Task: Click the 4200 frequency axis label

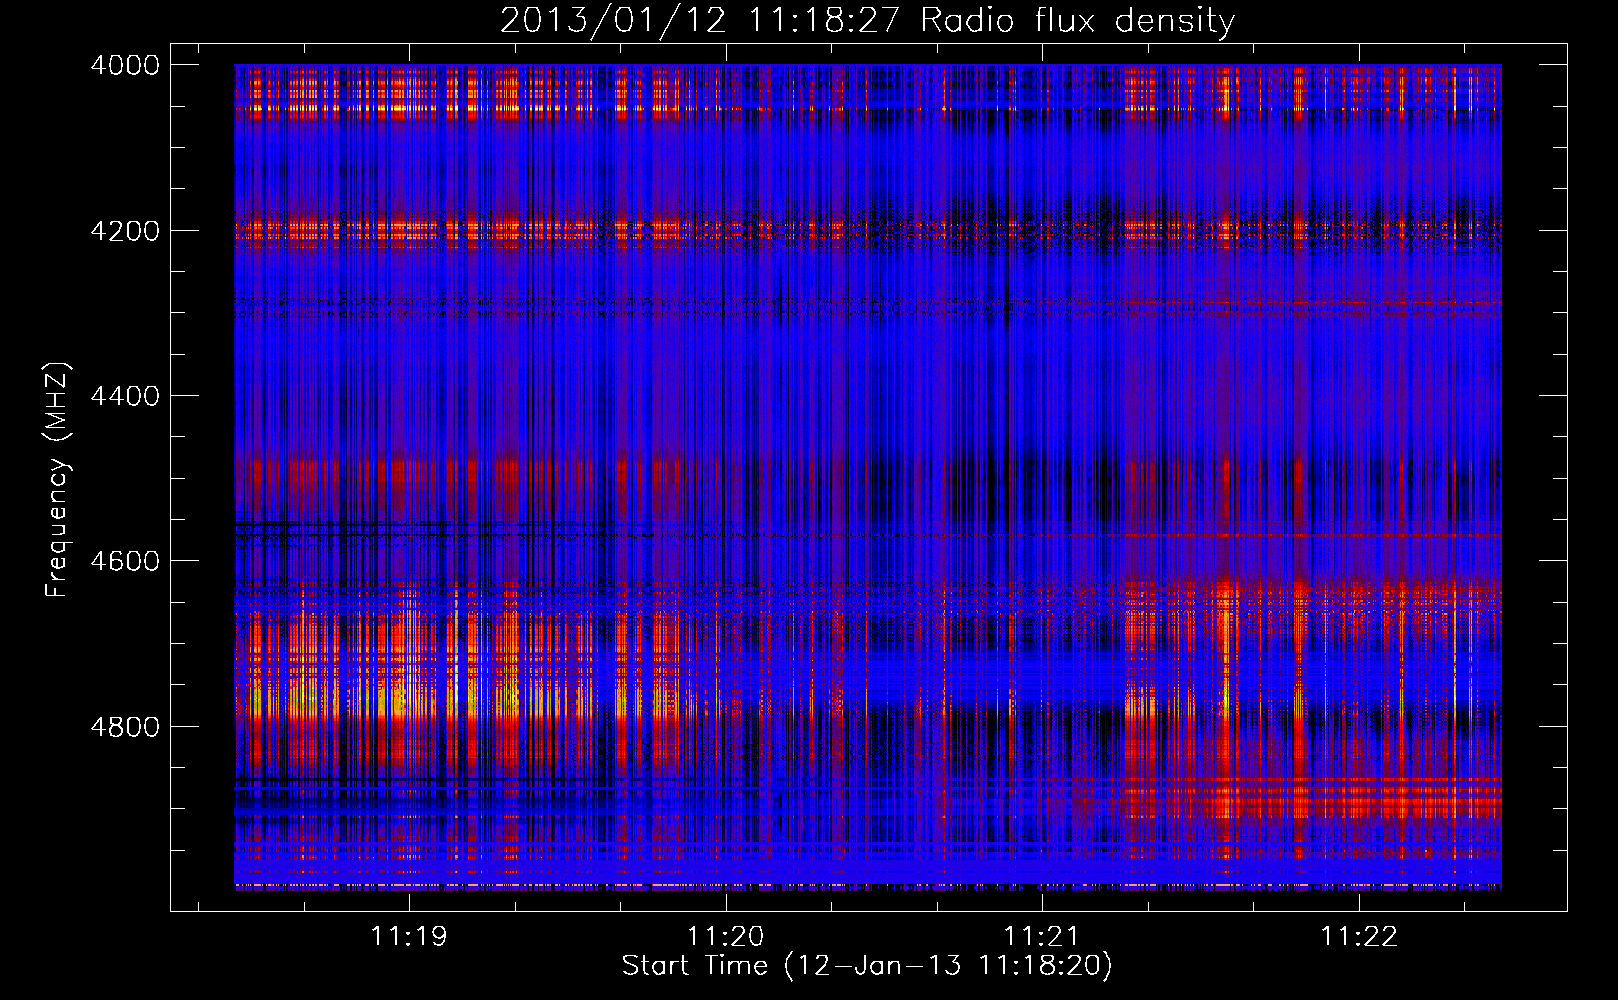Action: [125, 231]
